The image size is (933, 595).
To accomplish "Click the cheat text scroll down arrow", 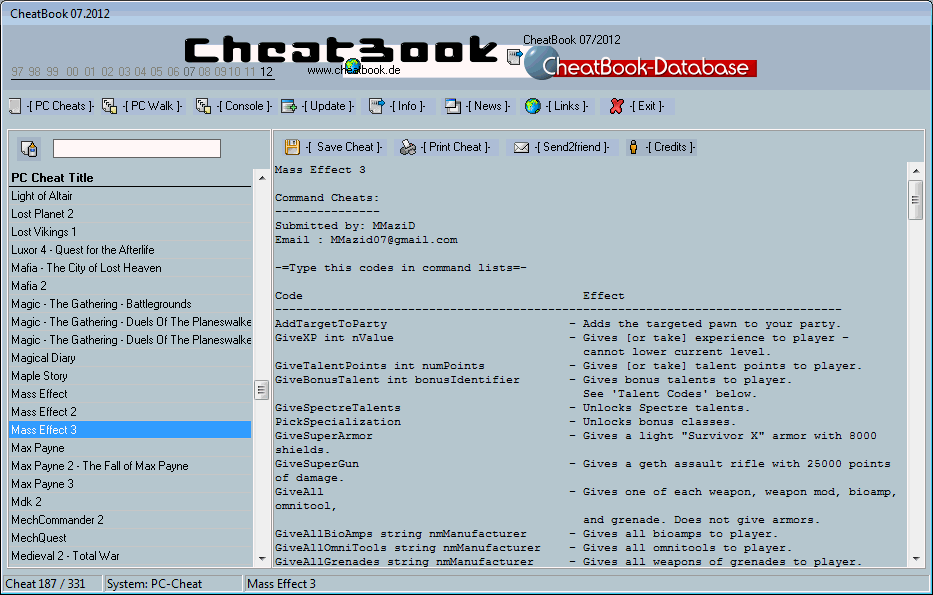I will (x=915, y=559).
